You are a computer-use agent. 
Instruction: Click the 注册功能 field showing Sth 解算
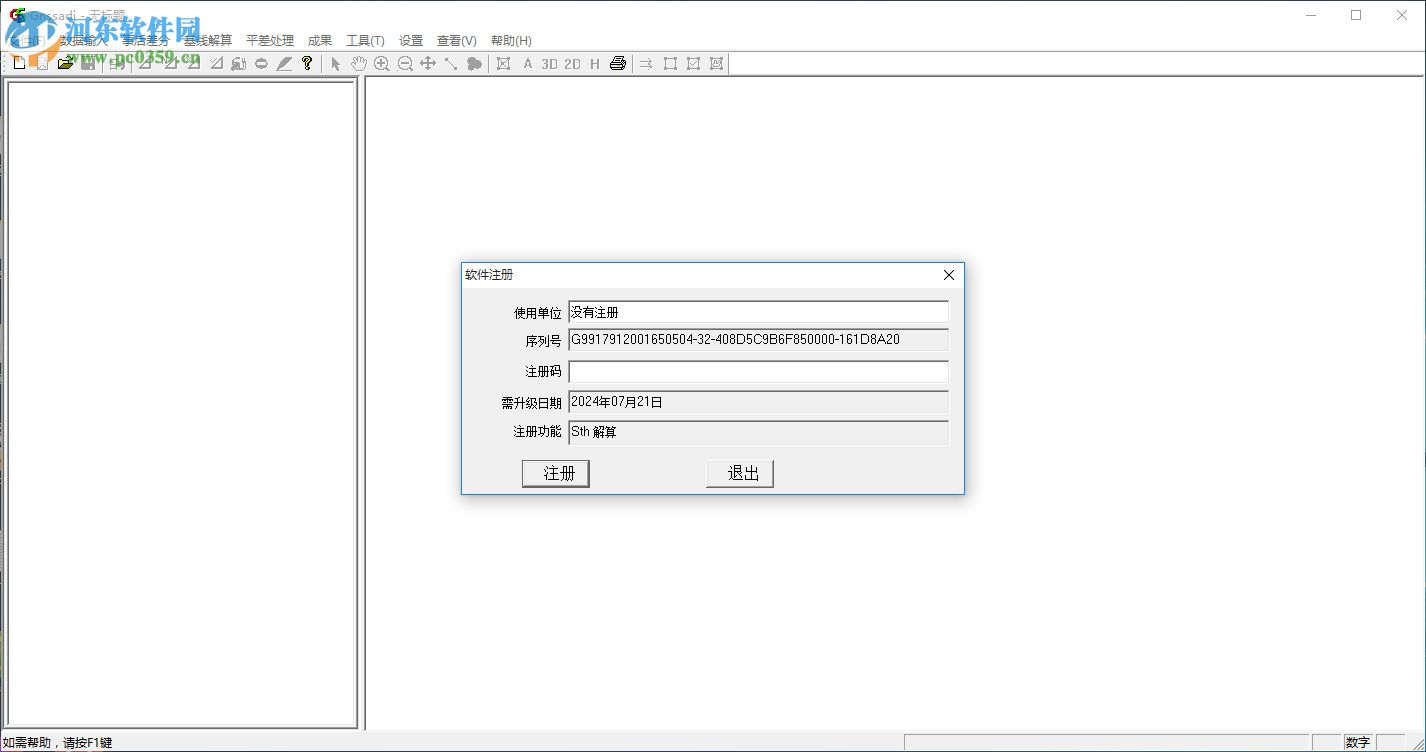click(758, 432)
